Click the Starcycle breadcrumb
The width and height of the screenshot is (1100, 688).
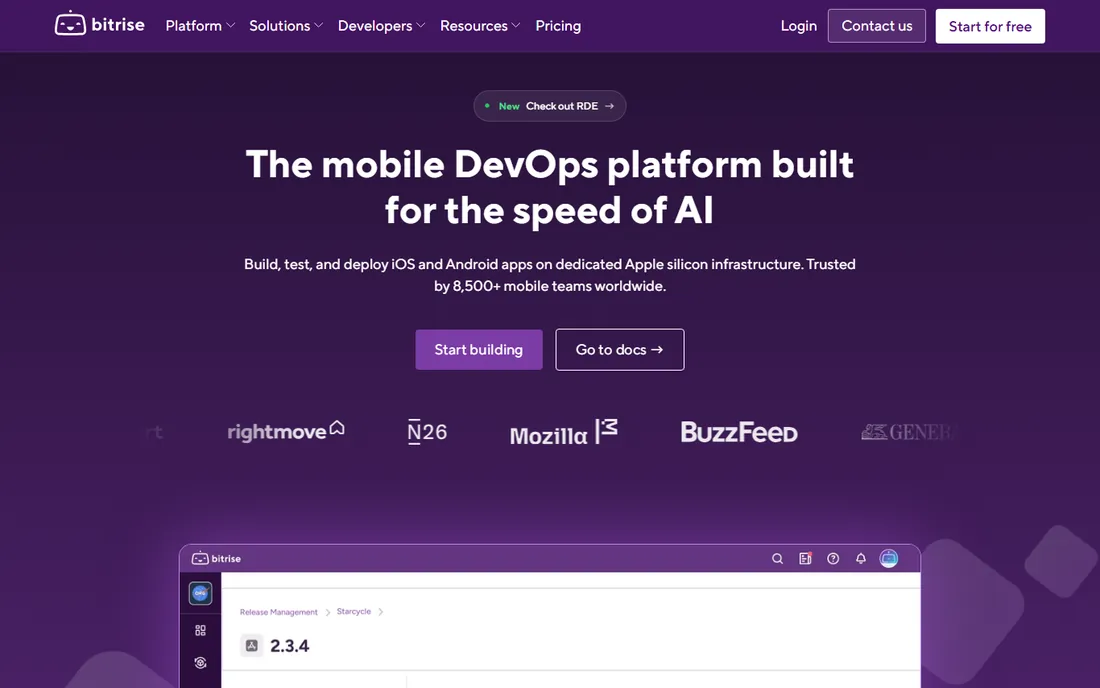click(x=354, y=612)
